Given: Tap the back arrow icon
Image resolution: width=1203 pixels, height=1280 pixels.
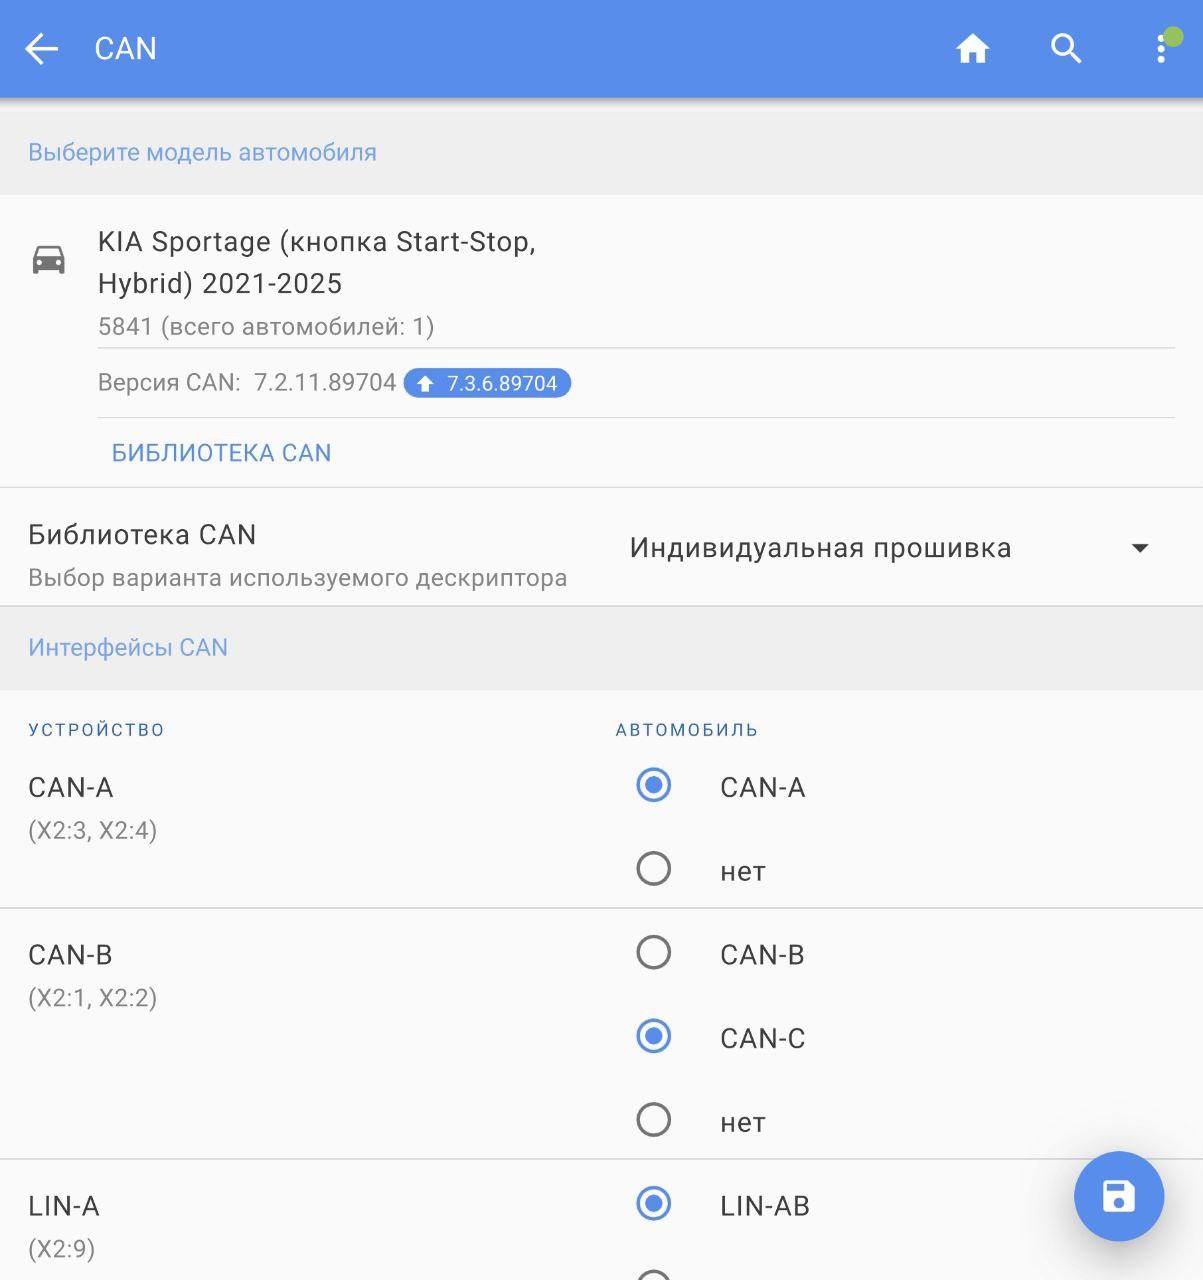Looking at the screenshot, I should pos(42,49).
